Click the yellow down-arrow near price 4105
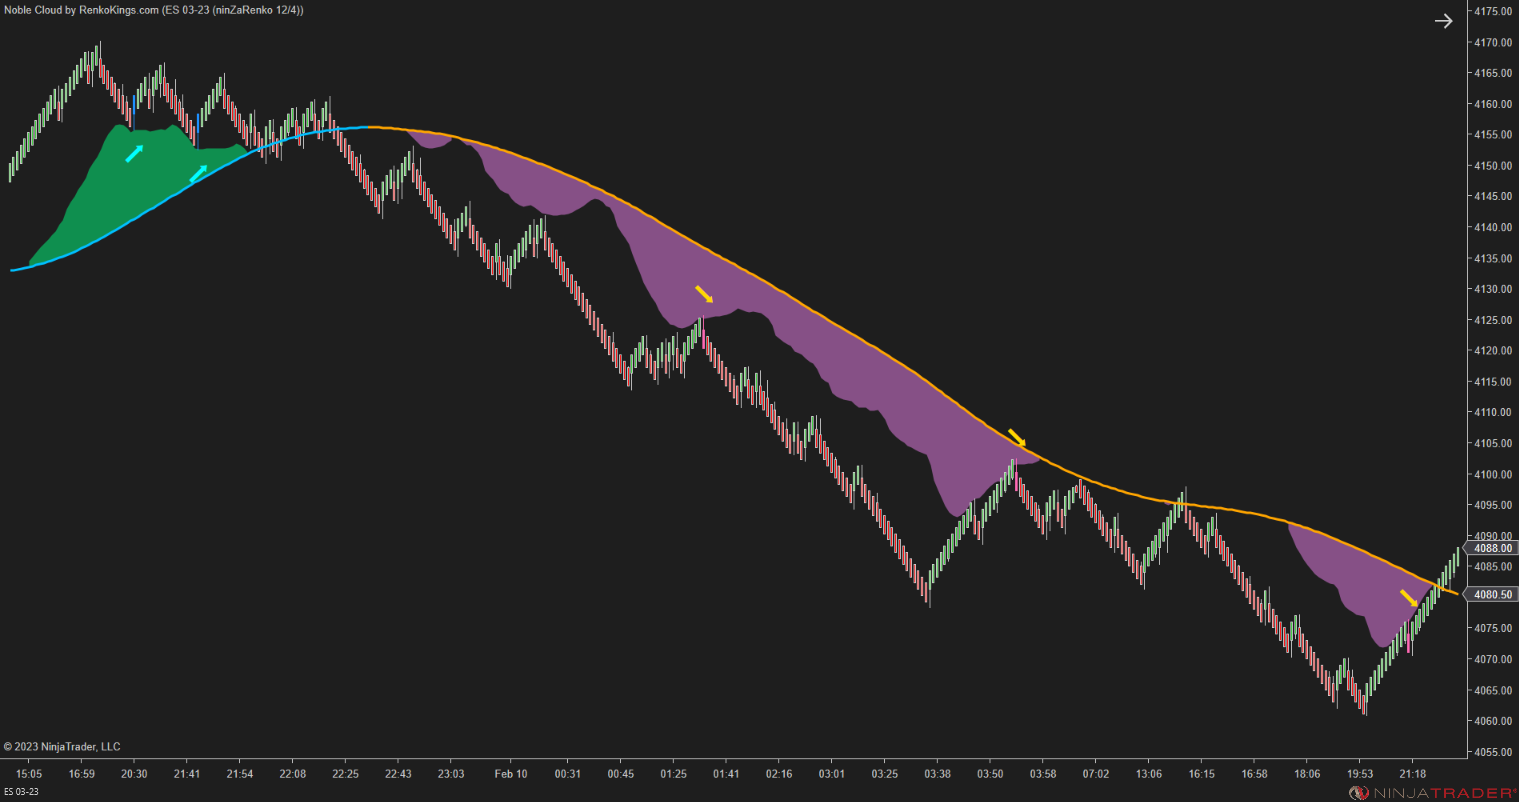1519x802 pixels. (x=1016, y=438)
